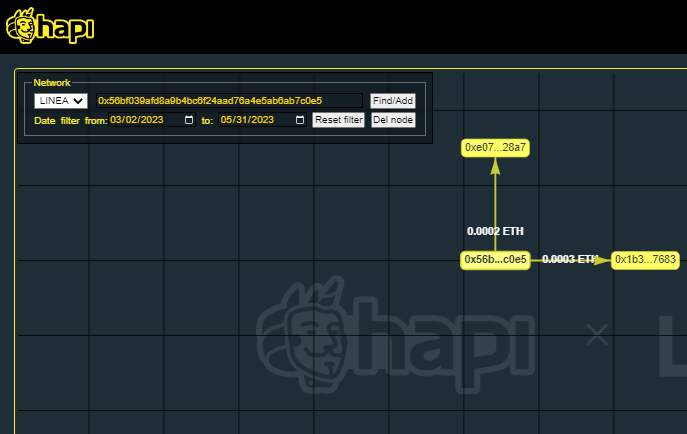Viewport: 687px width, 434px height.
Task: Select graph node 0xe07...28a7
Action: pos(495,148)
